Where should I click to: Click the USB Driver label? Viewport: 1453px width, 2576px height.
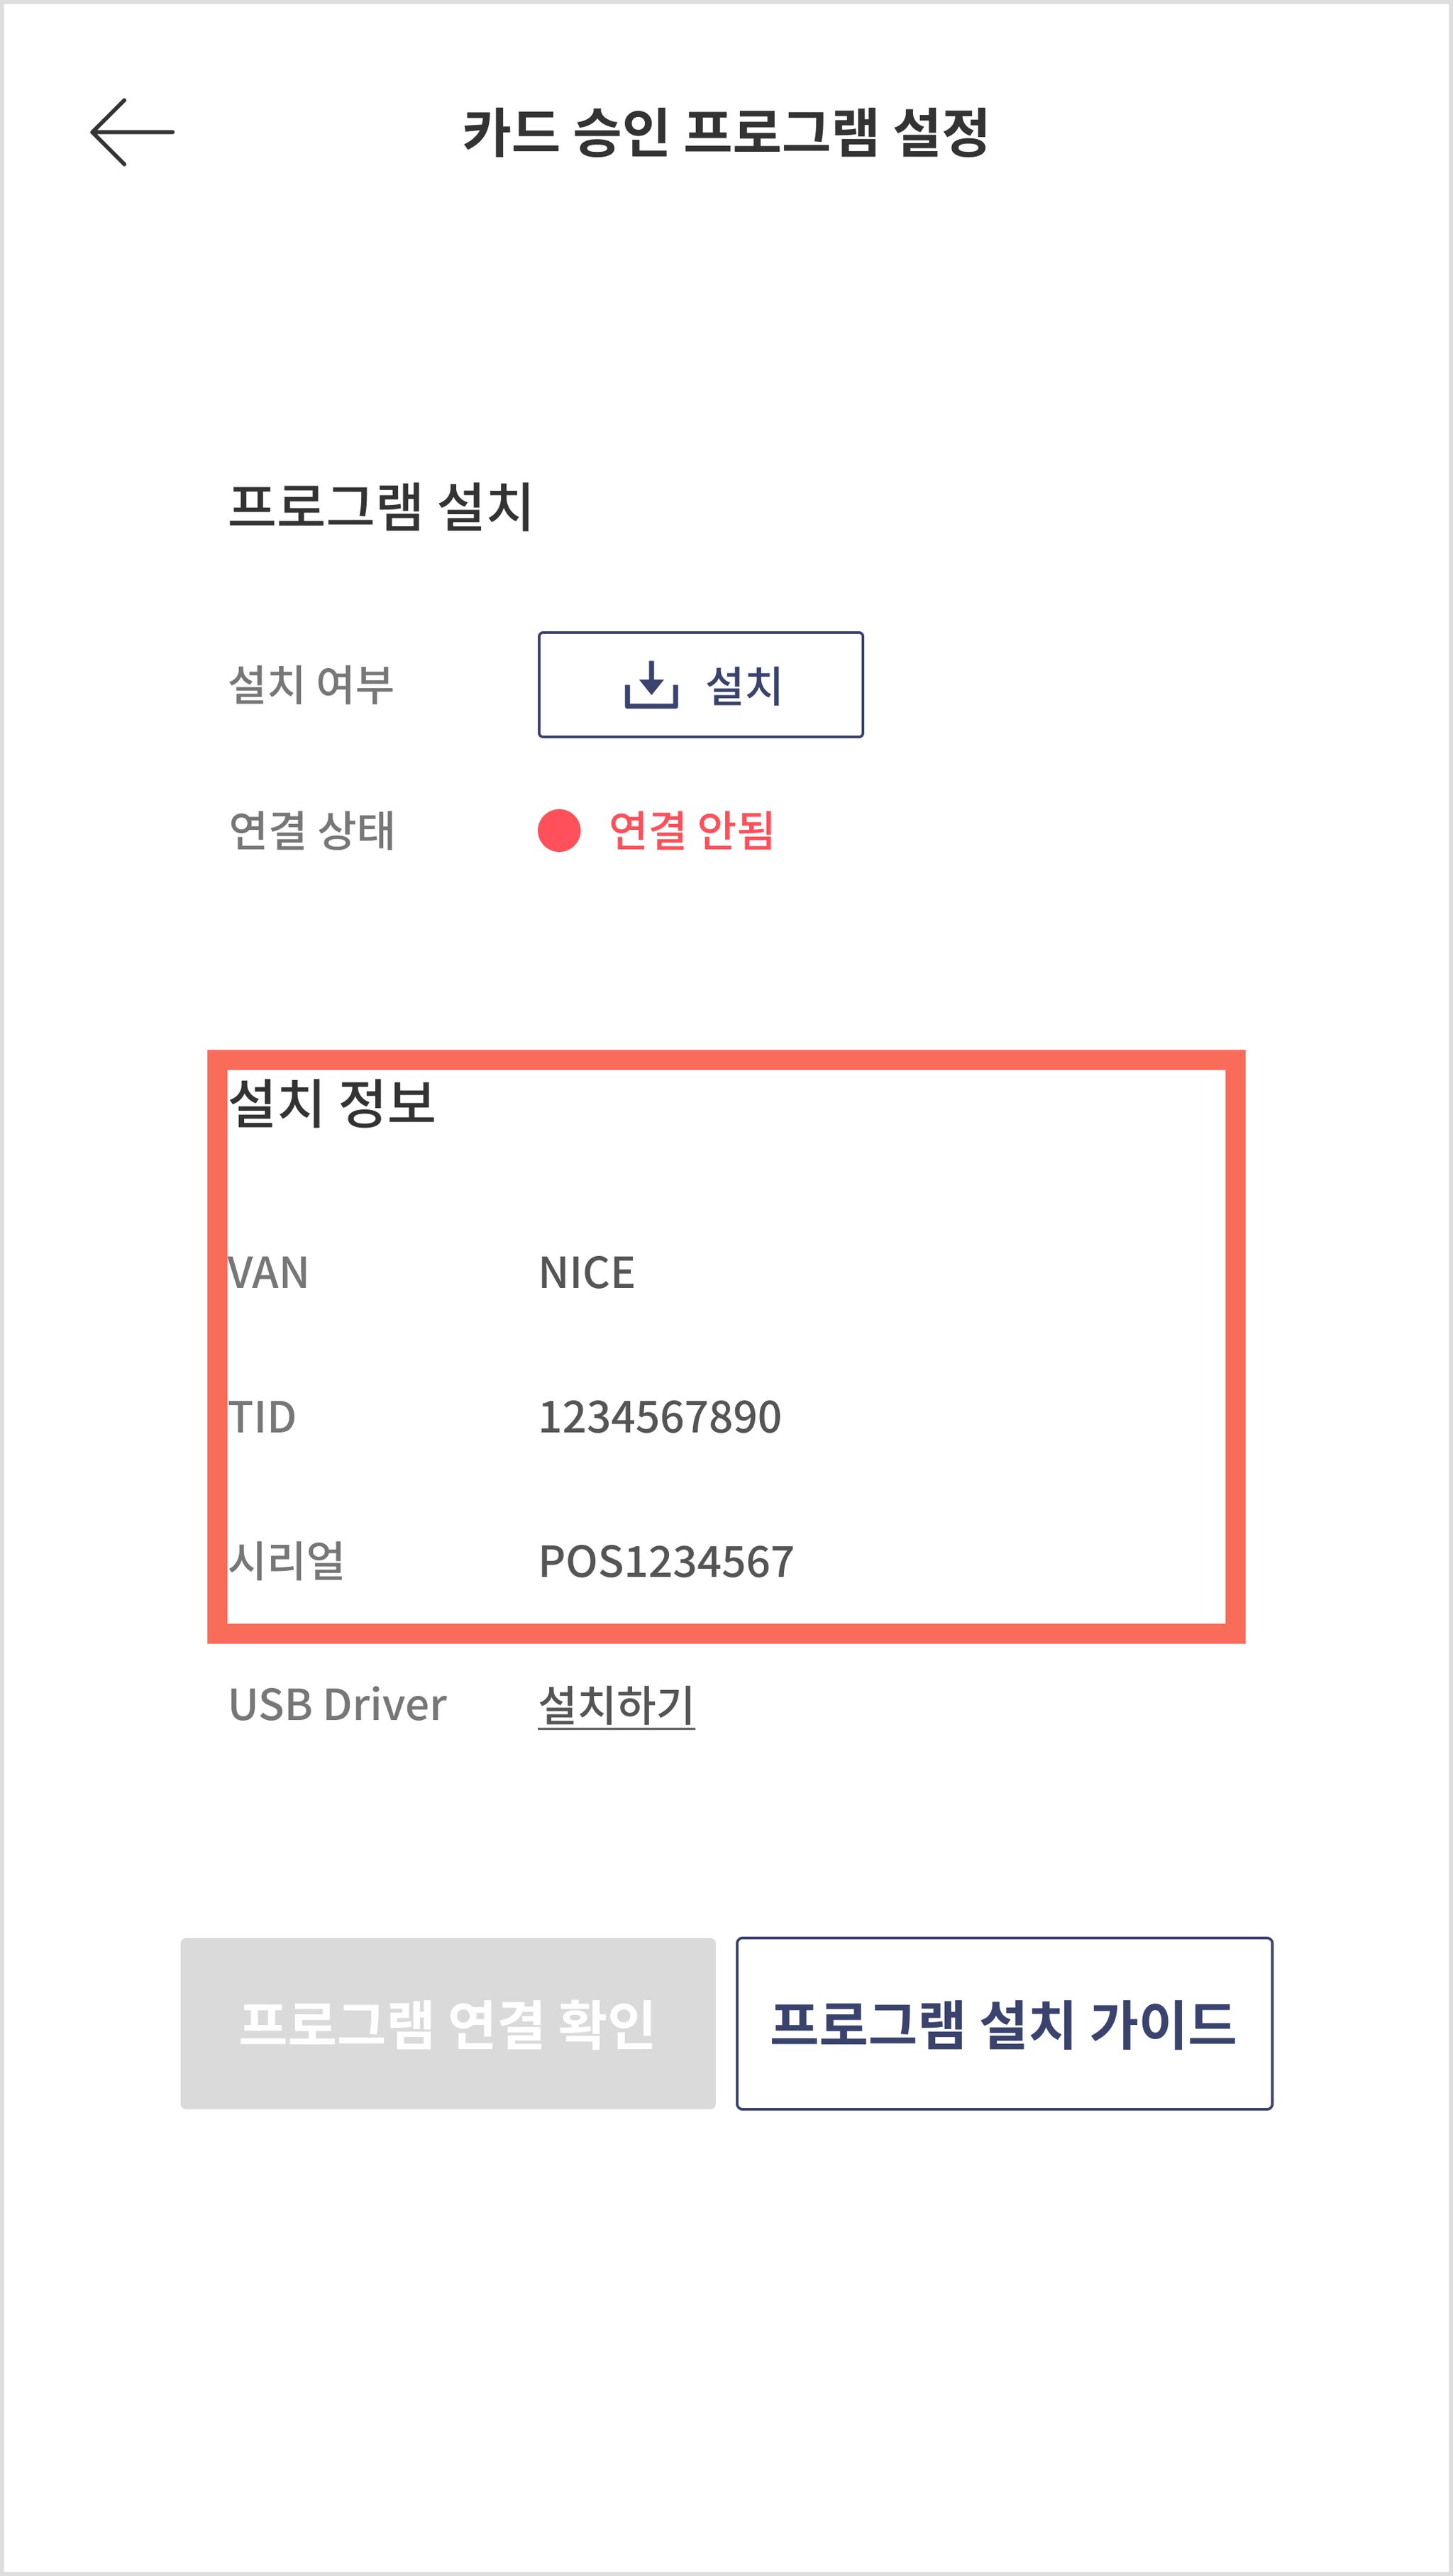(x=338, y=1705)
